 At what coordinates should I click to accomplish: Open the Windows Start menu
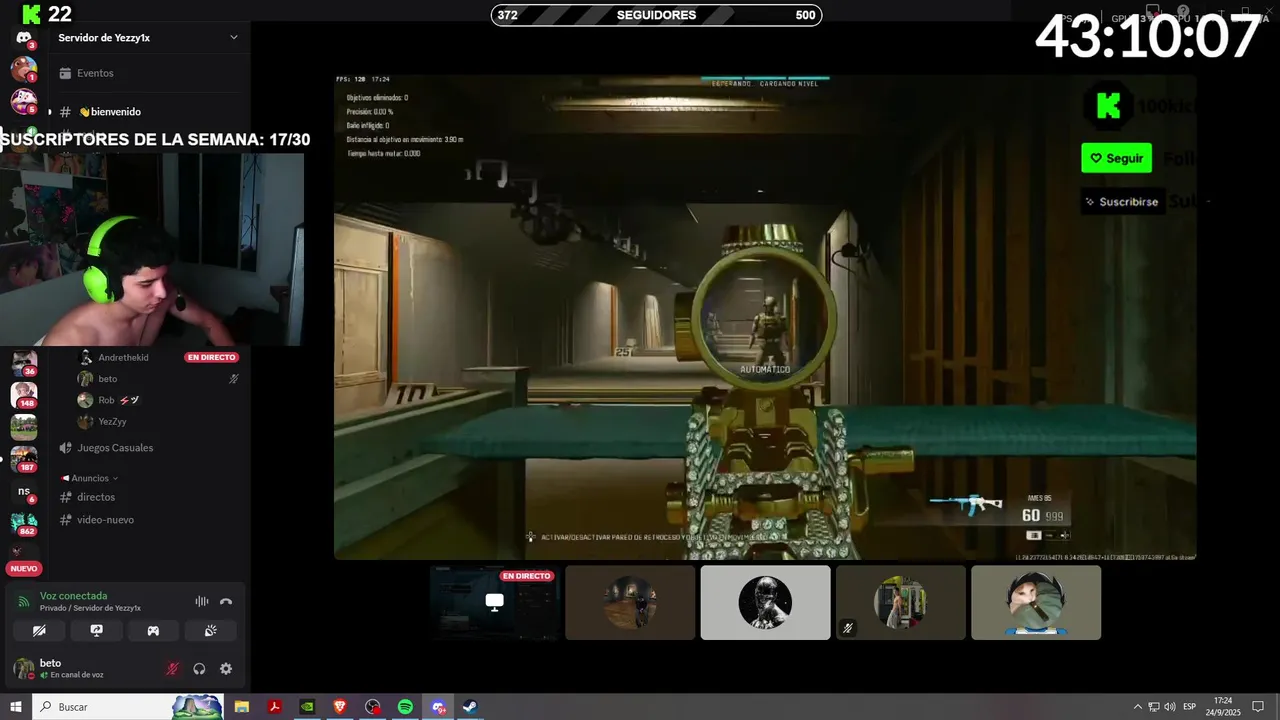16,707
